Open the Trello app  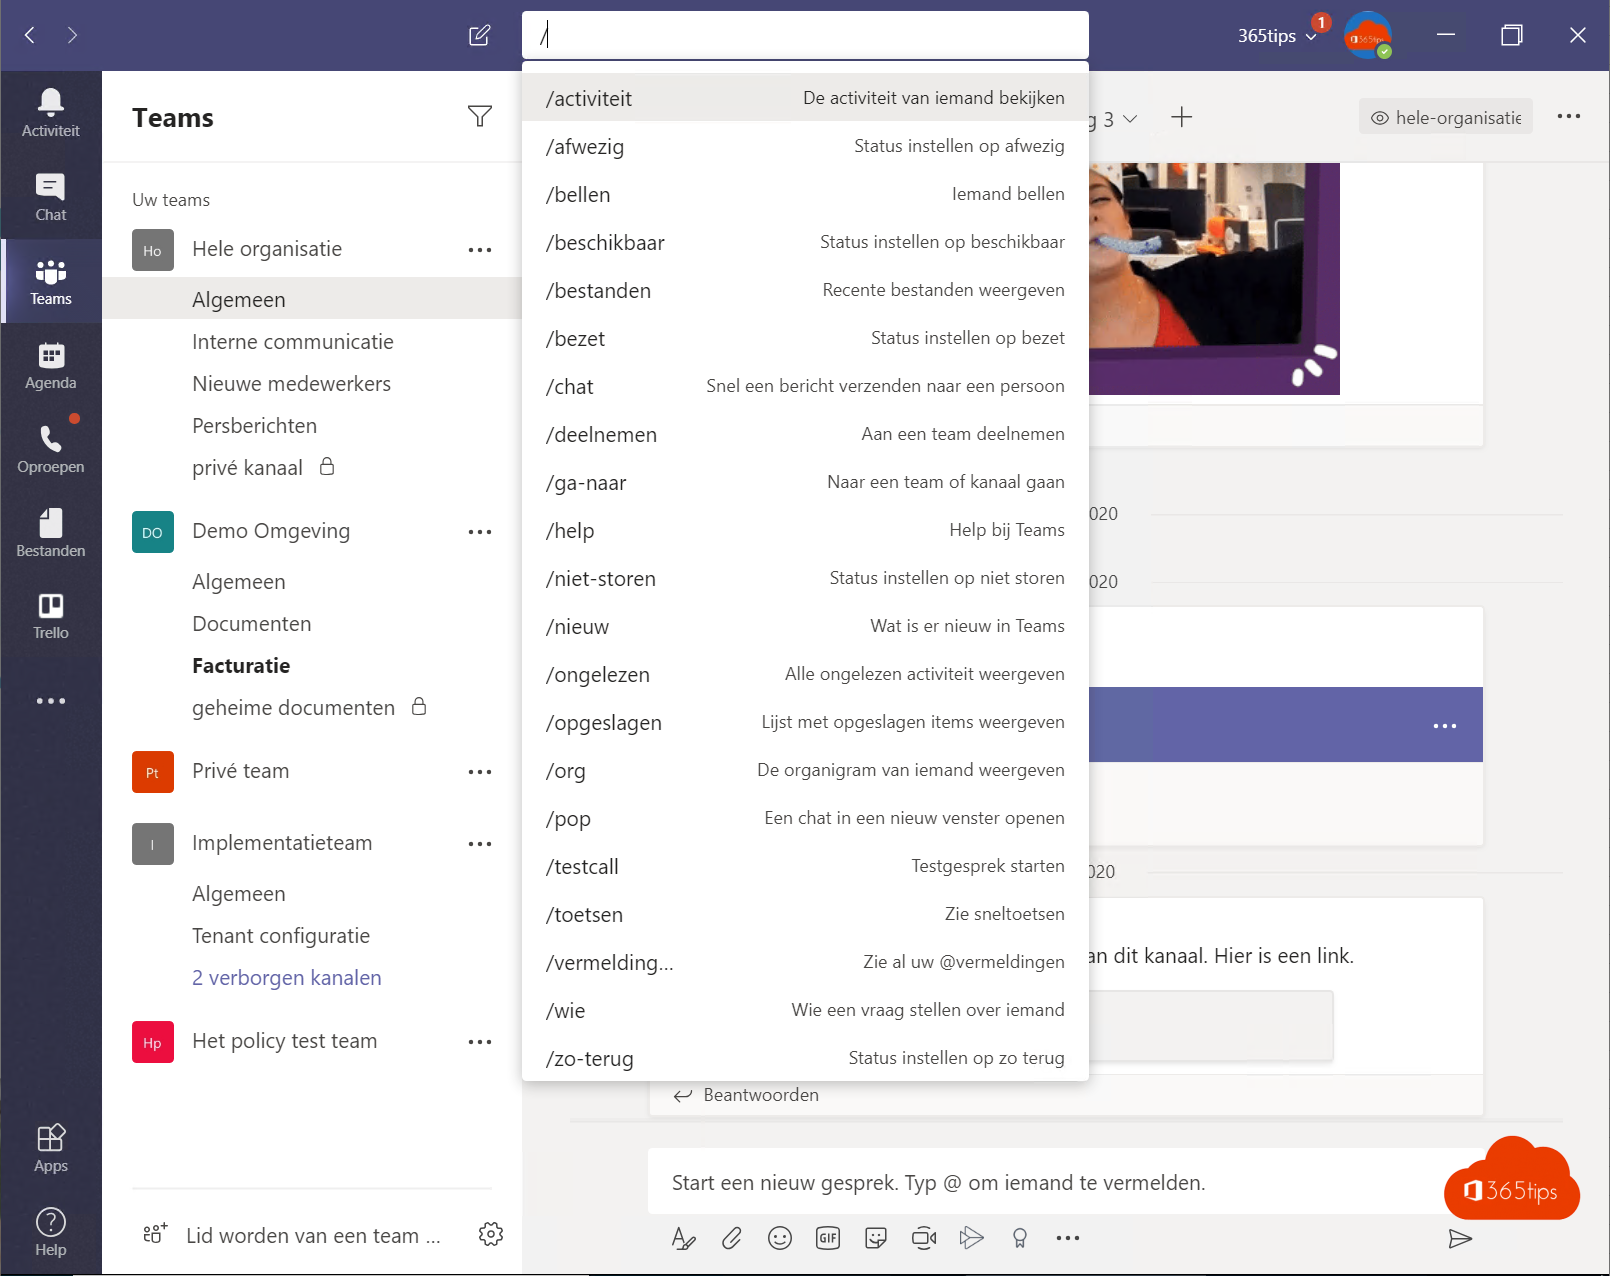tap(50, 615)
